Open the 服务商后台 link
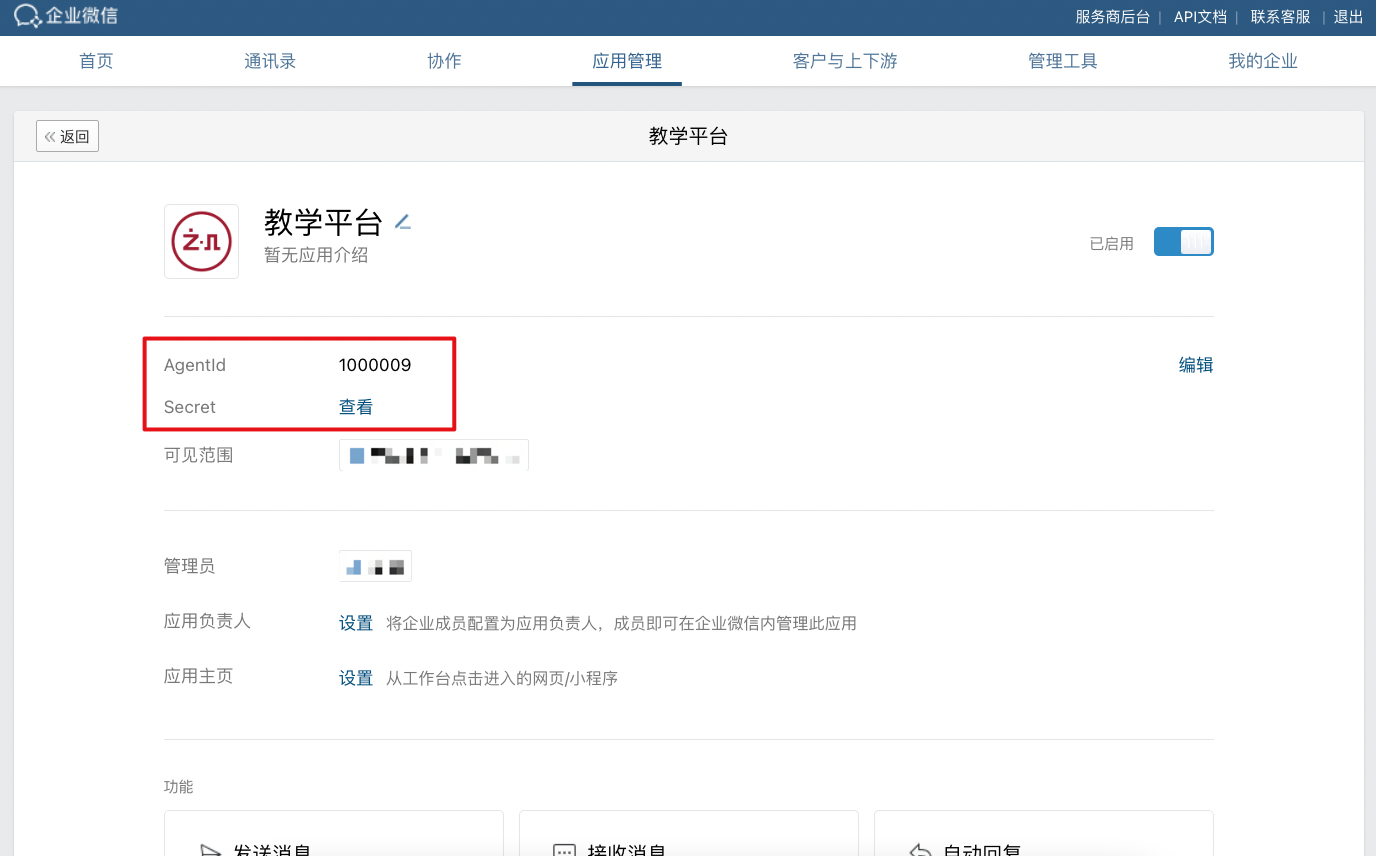Screen dimensions: 1376x856 (1112, 17)
